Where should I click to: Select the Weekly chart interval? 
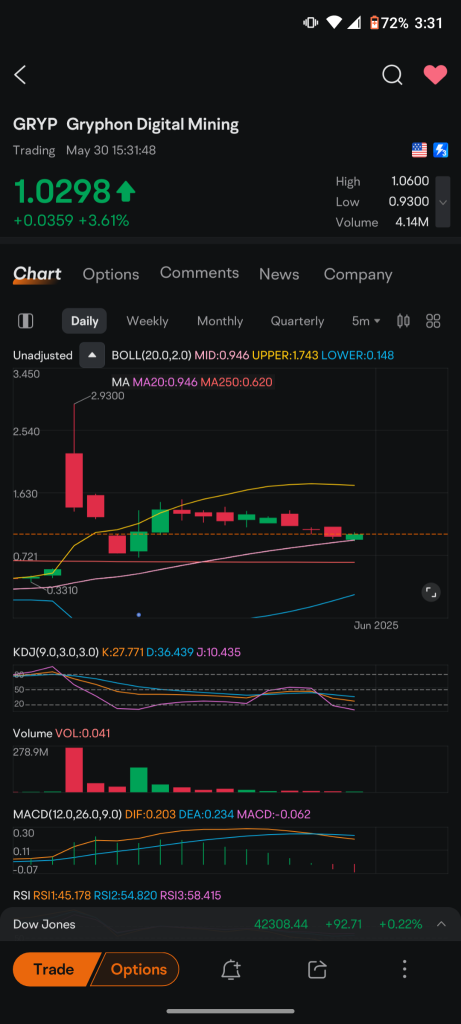tap(147, 321)
